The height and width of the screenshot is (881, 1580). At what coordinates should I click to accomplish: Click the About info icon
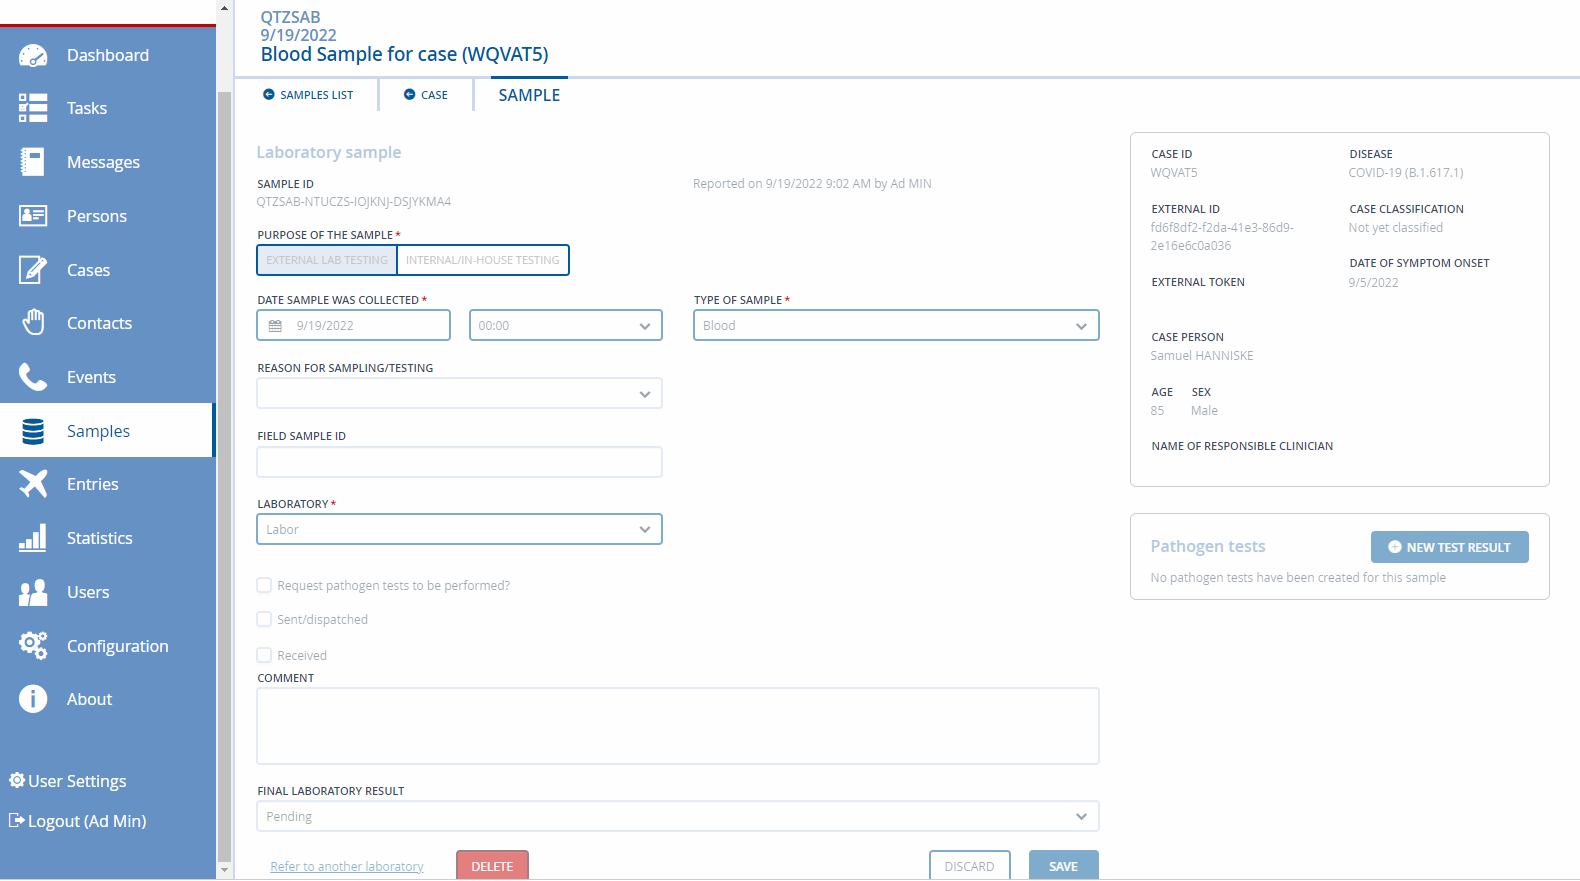click(33, 699)
